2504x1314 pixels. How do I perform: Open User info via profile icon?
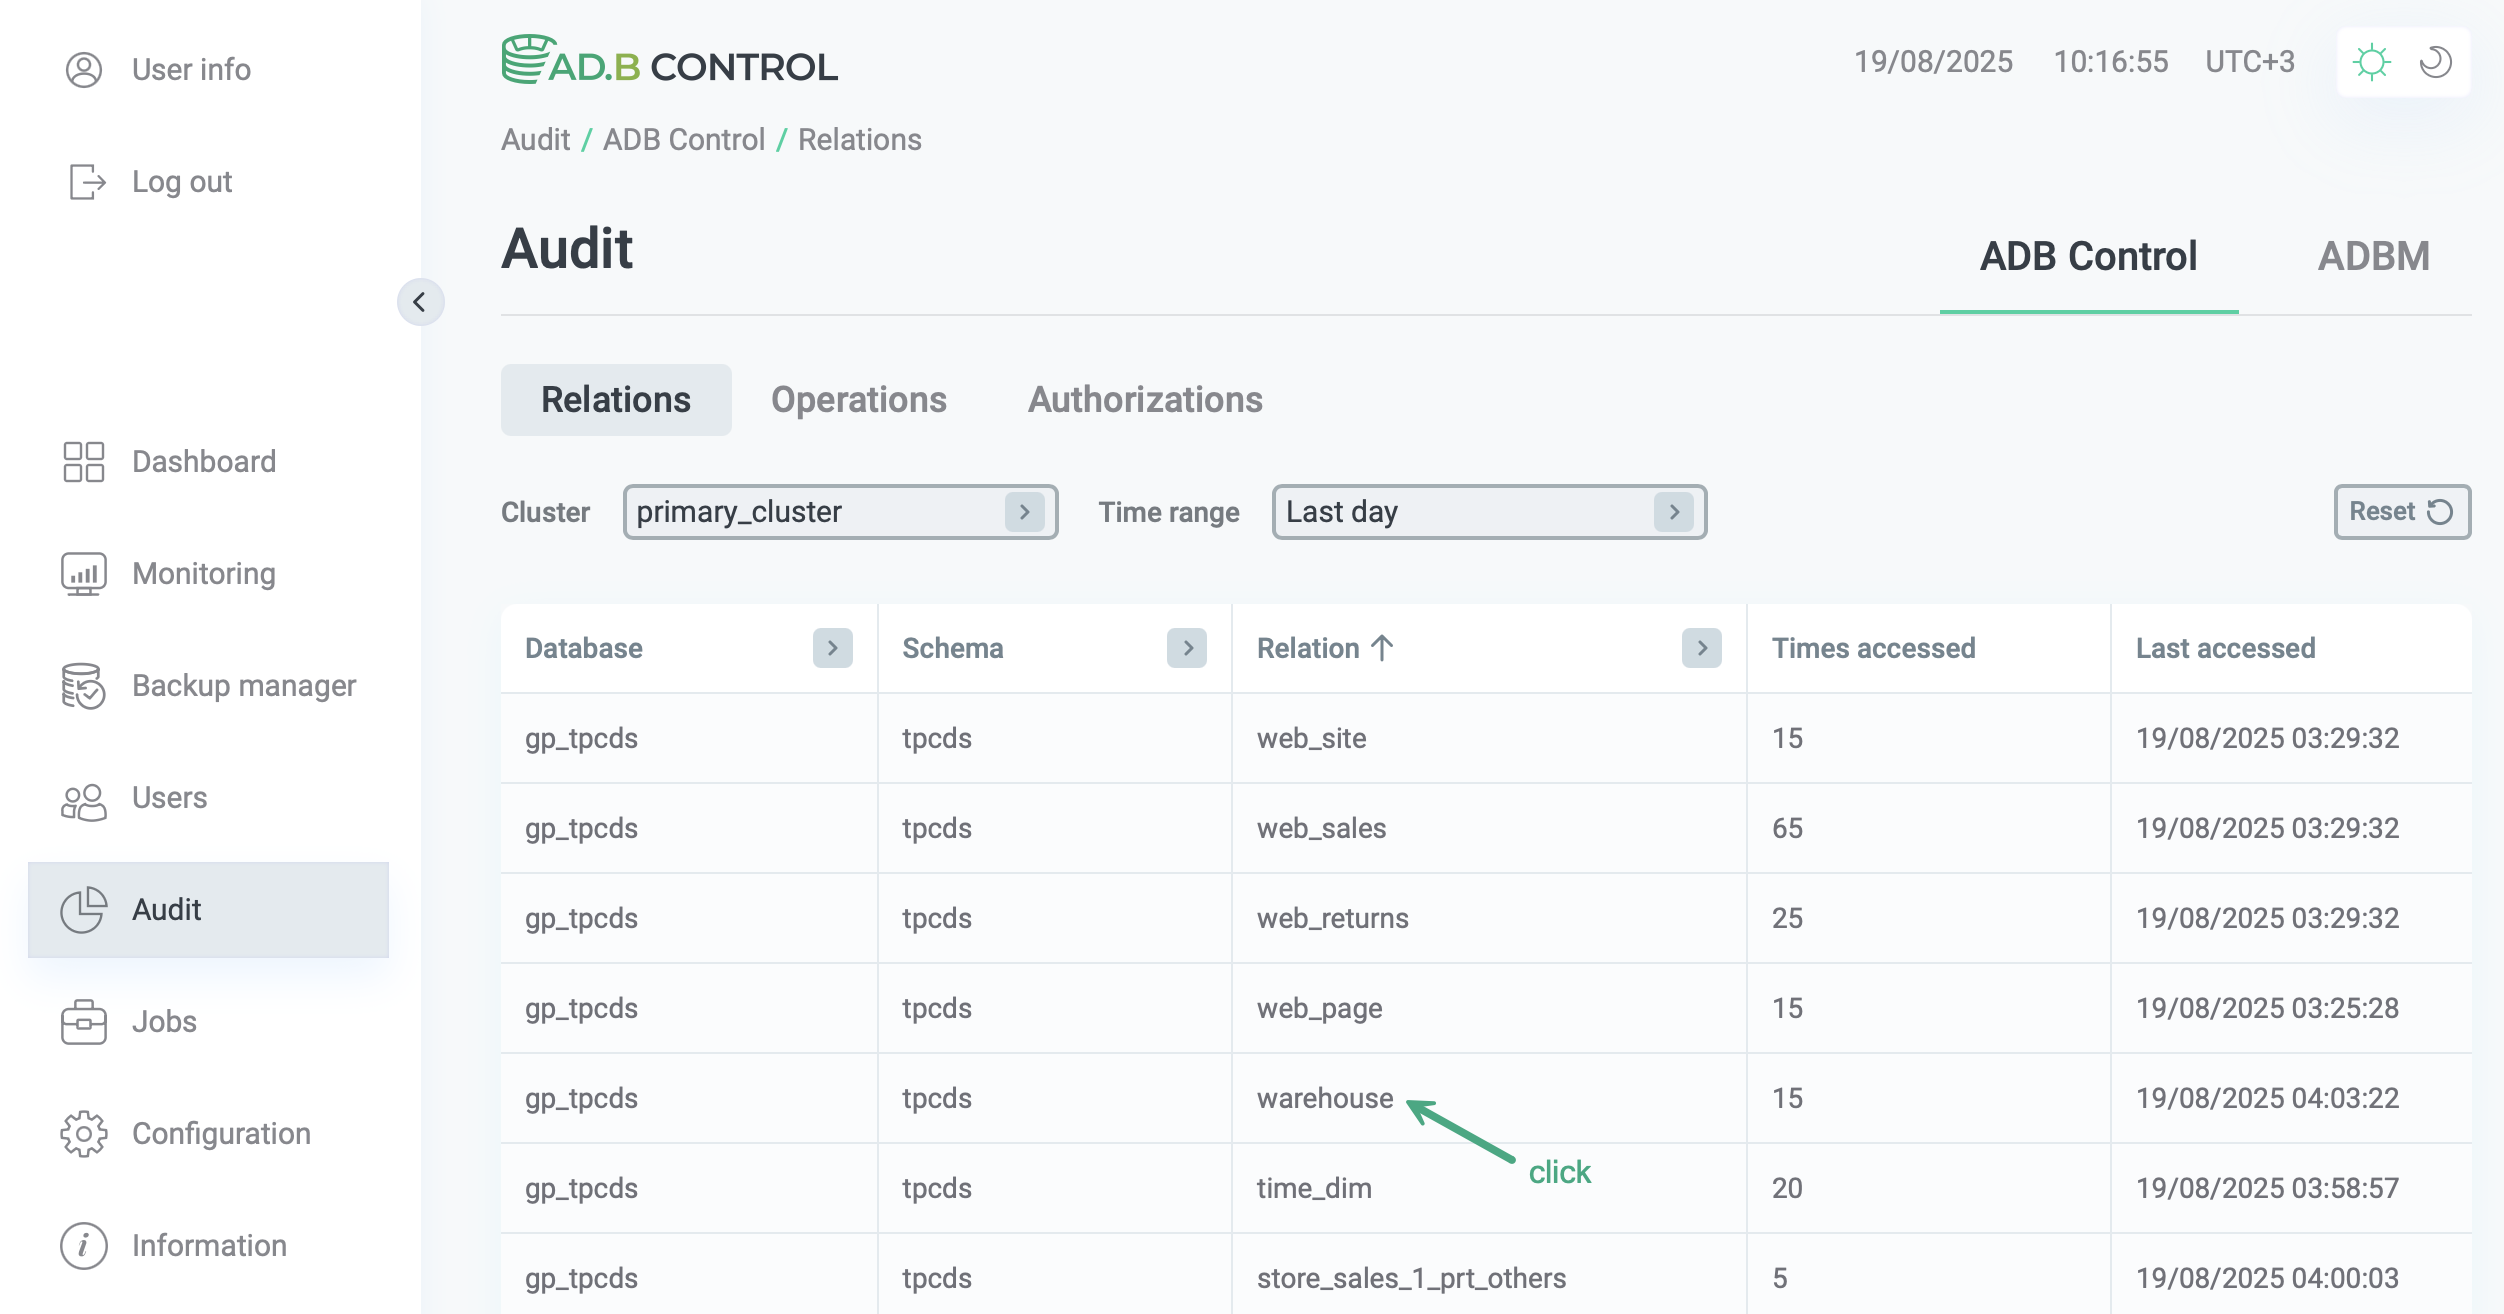click(x=84, y=69)
